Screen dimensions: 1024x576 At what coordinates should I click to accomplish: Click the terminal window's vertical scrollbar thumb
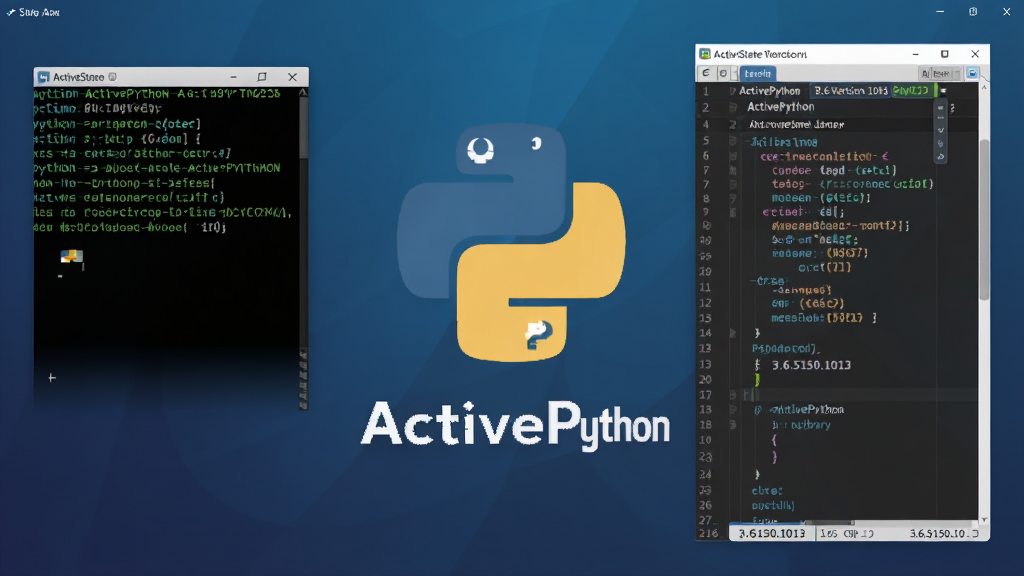(304, 127)
